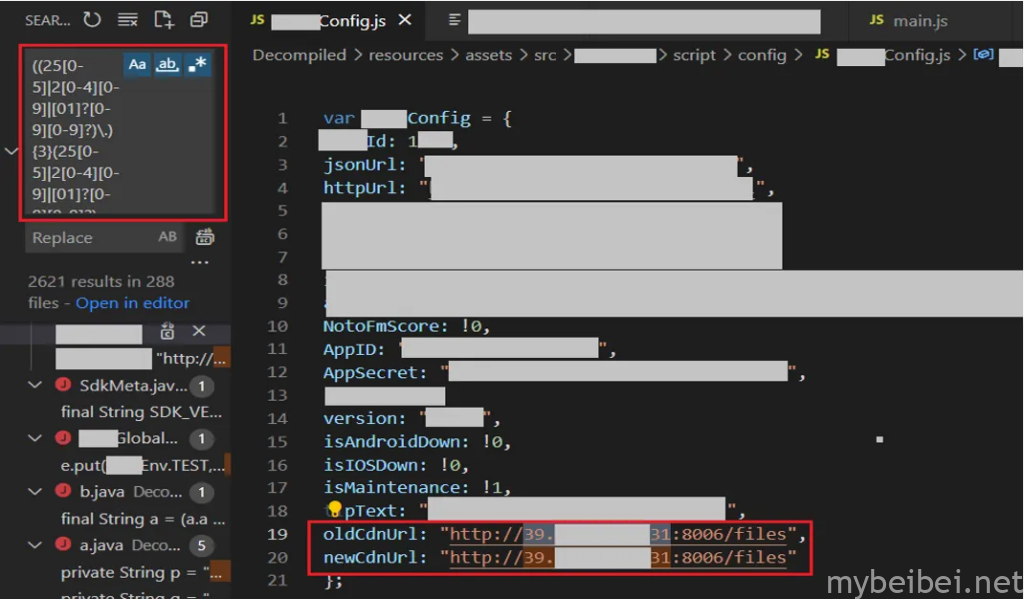Image resolution: width=1024 pixels, height=599 pixels.
Task: Collapse the SdkMeta.java results group
Action: tap(36, 385)
